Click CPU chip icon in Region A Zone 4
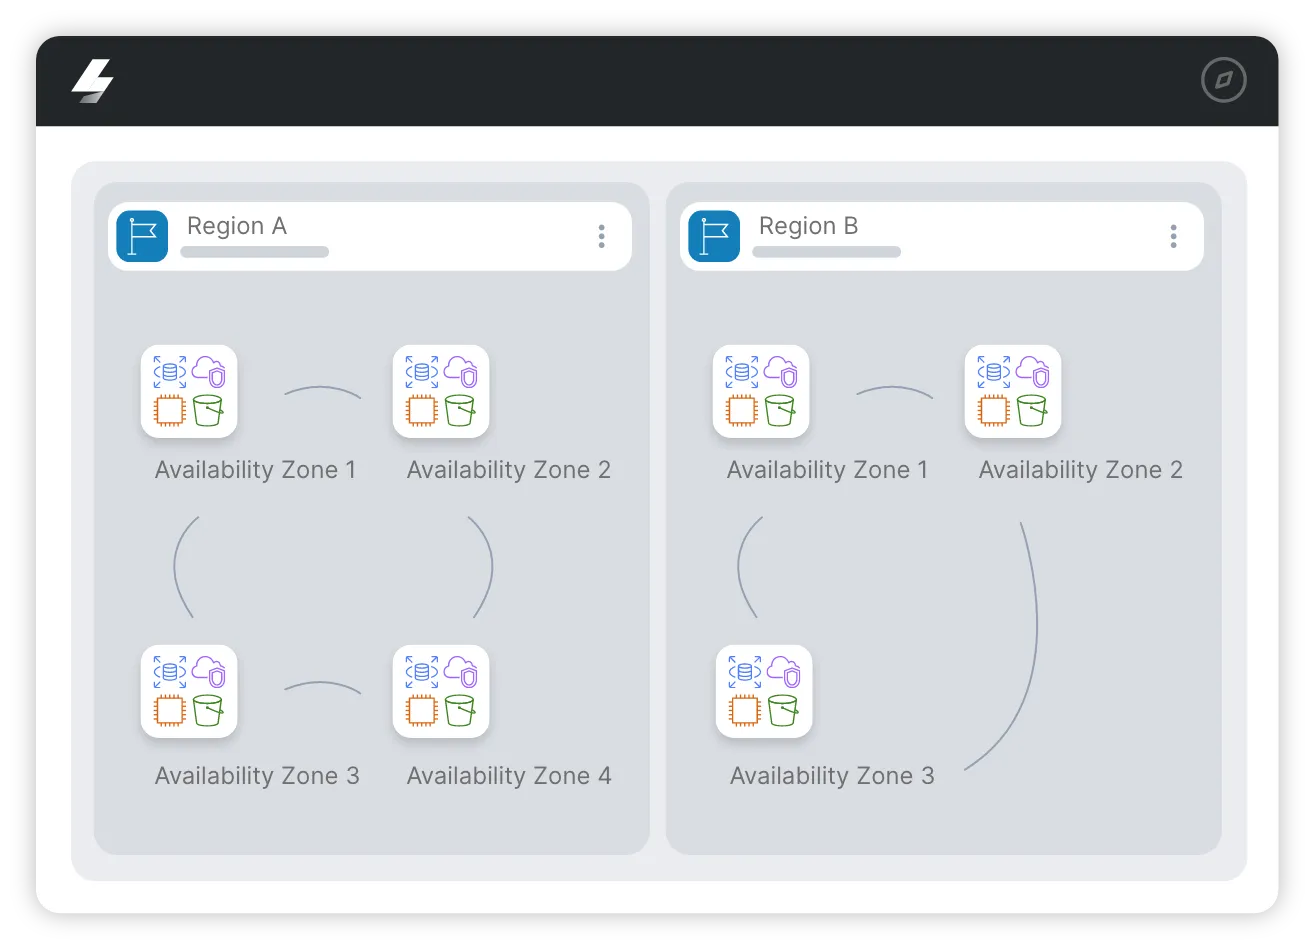 (x=422, y=710)
